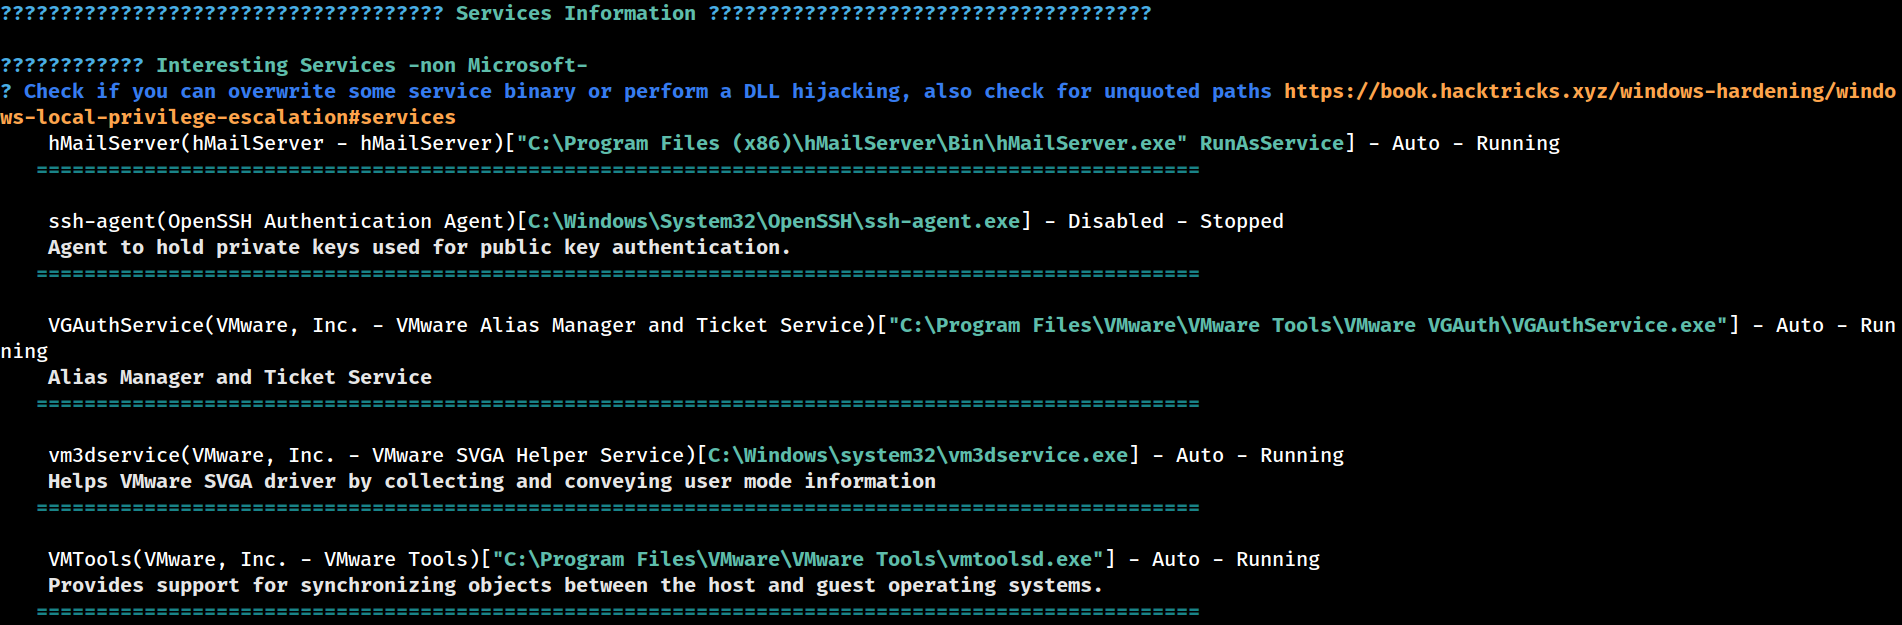Click 'Alias Manager and Ticket Service' description line
1902x625 pixels.
point(240,377)
